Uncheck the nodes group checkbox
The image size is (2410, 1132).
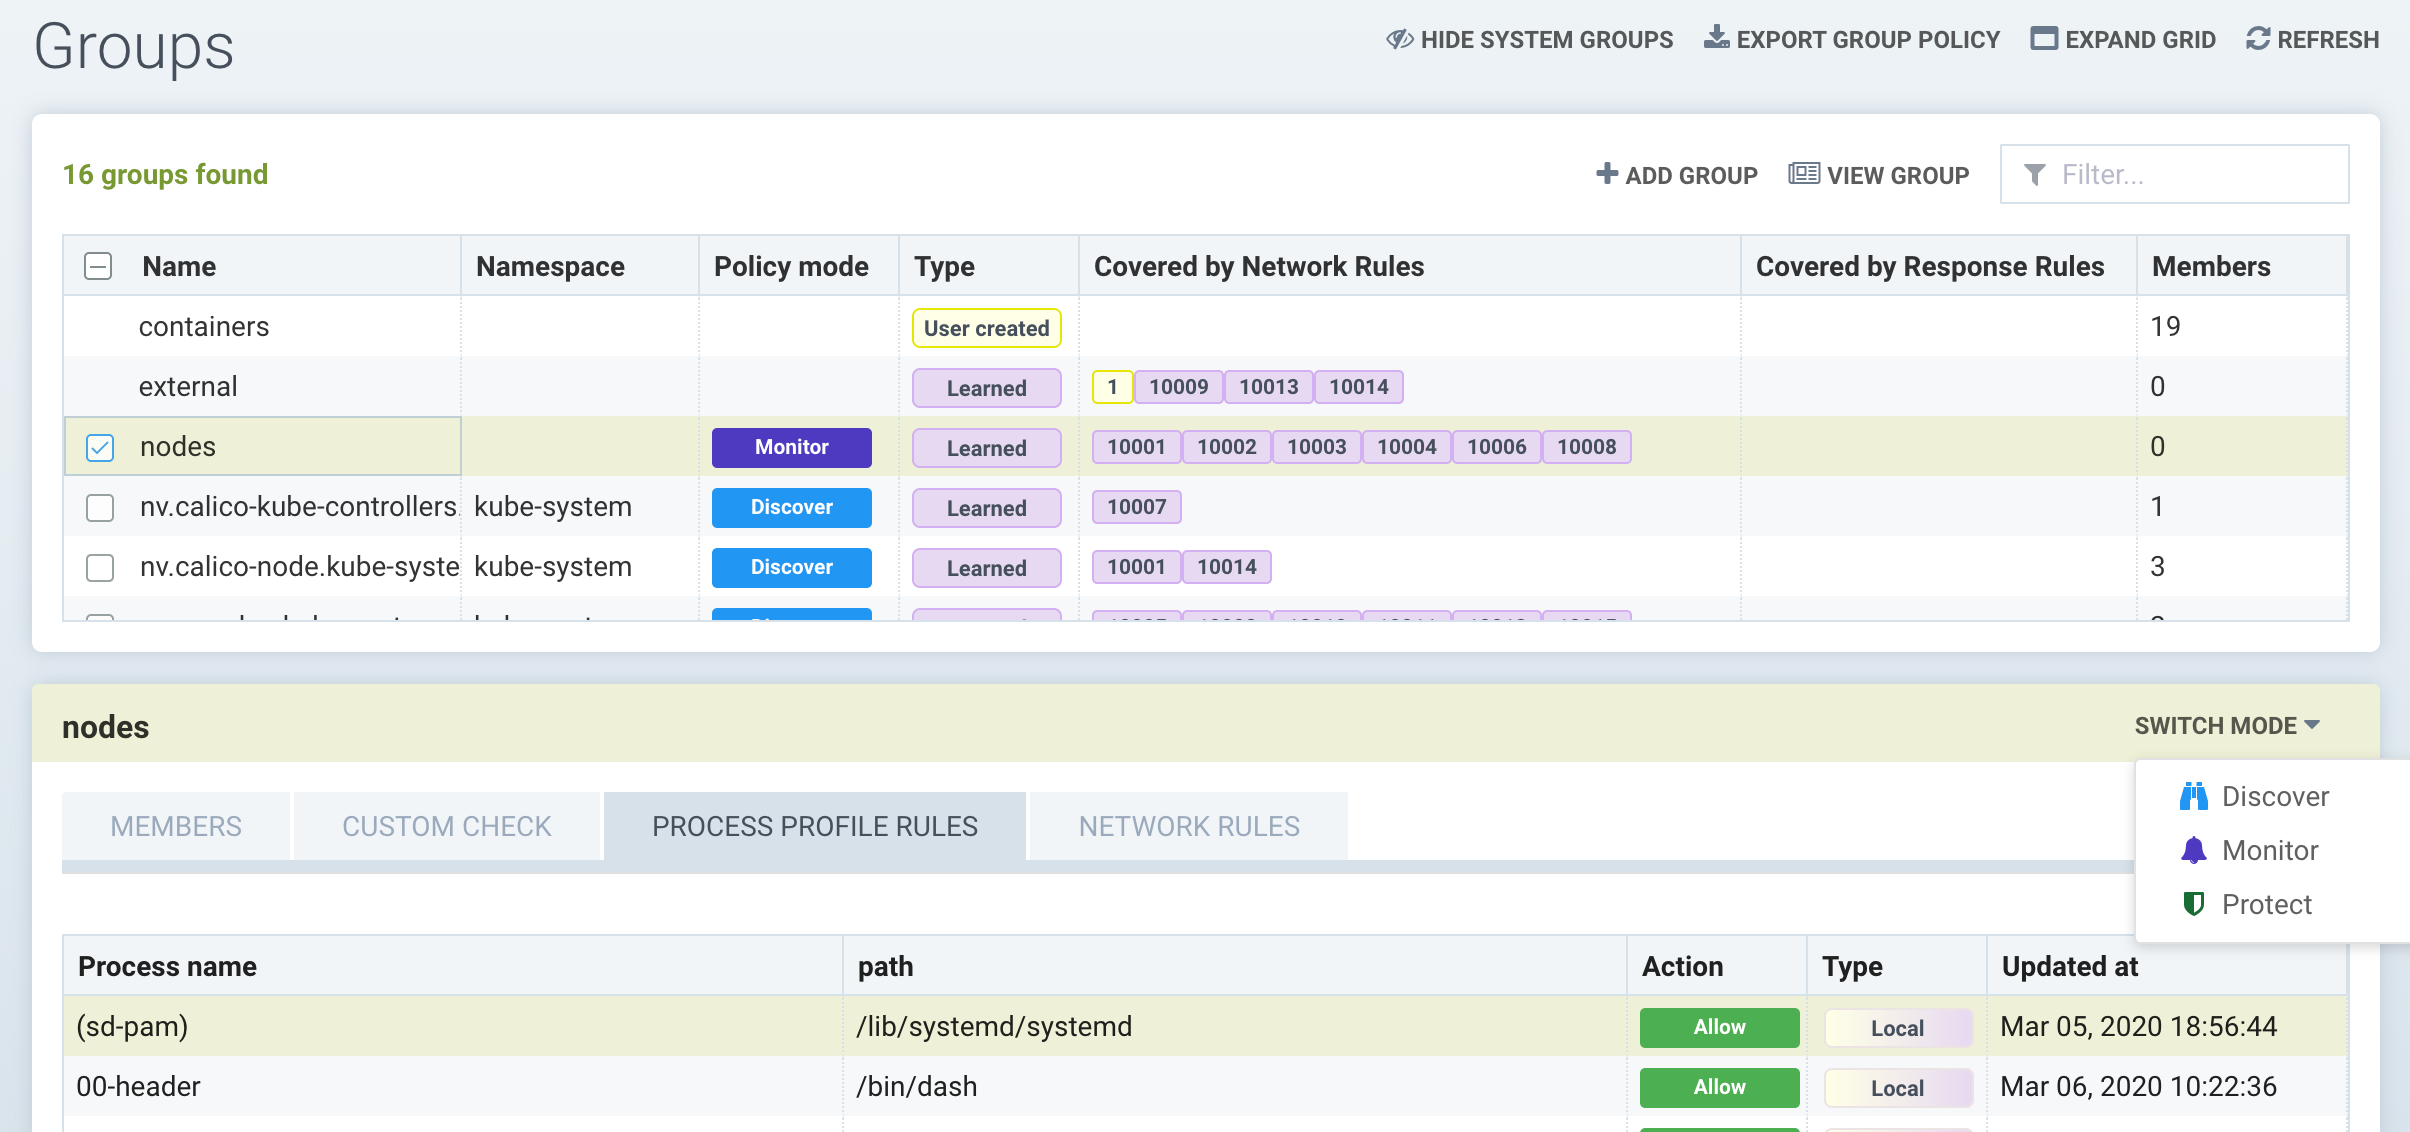(100, 447)
